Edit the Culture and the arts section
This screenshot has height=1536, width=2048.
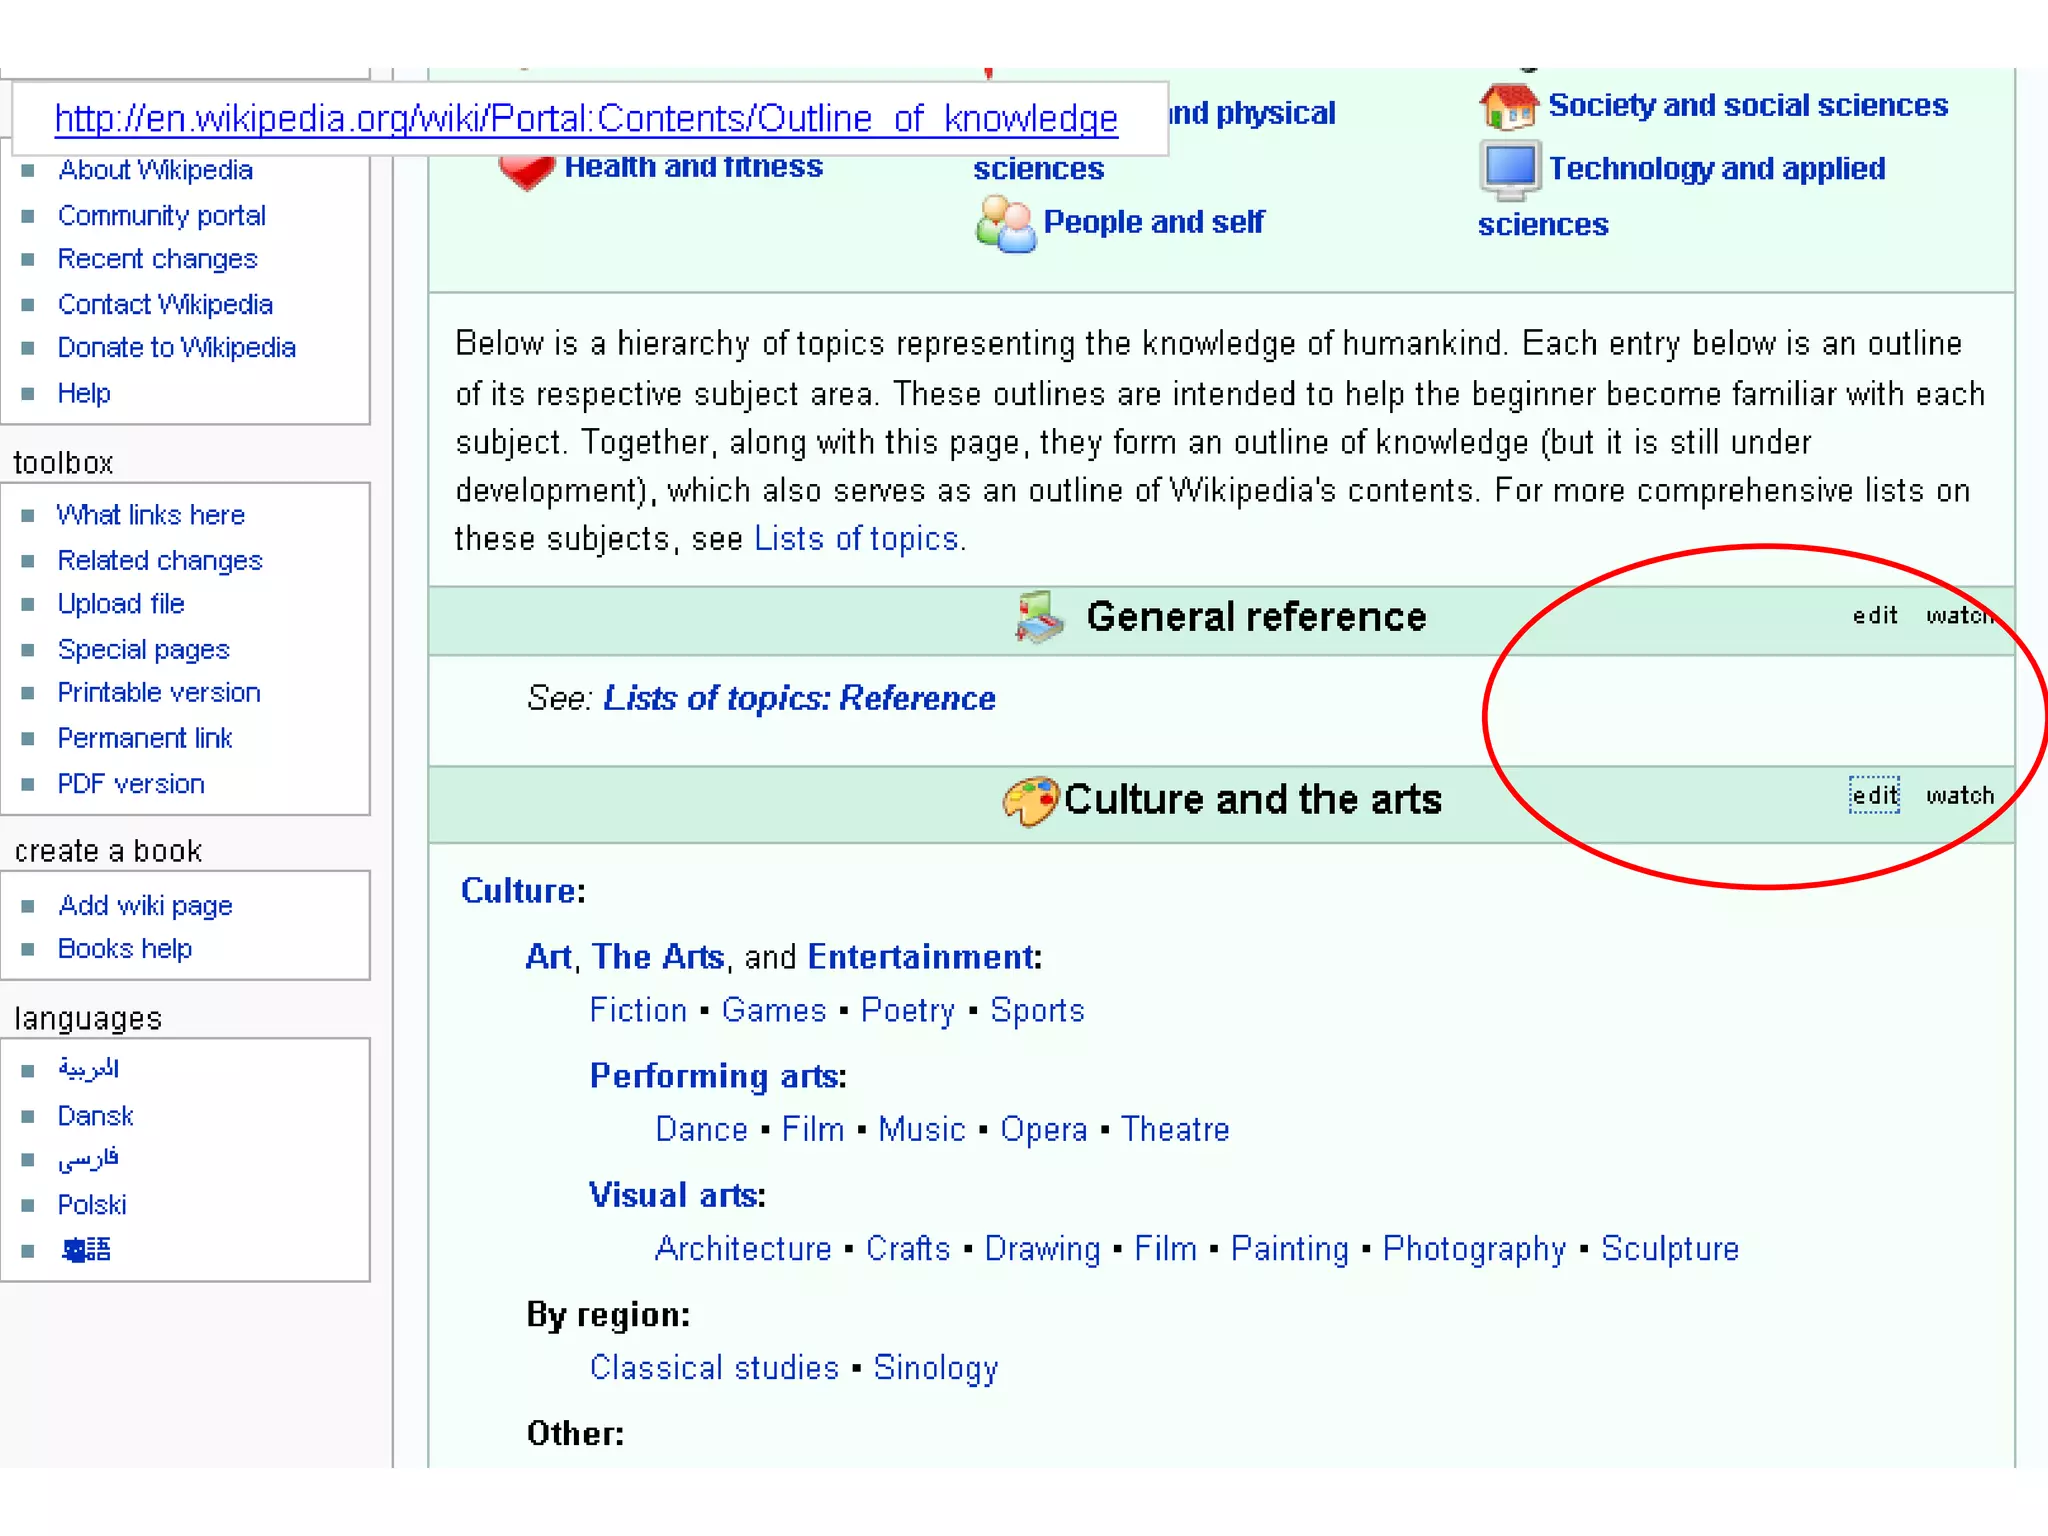(1873, 796)
